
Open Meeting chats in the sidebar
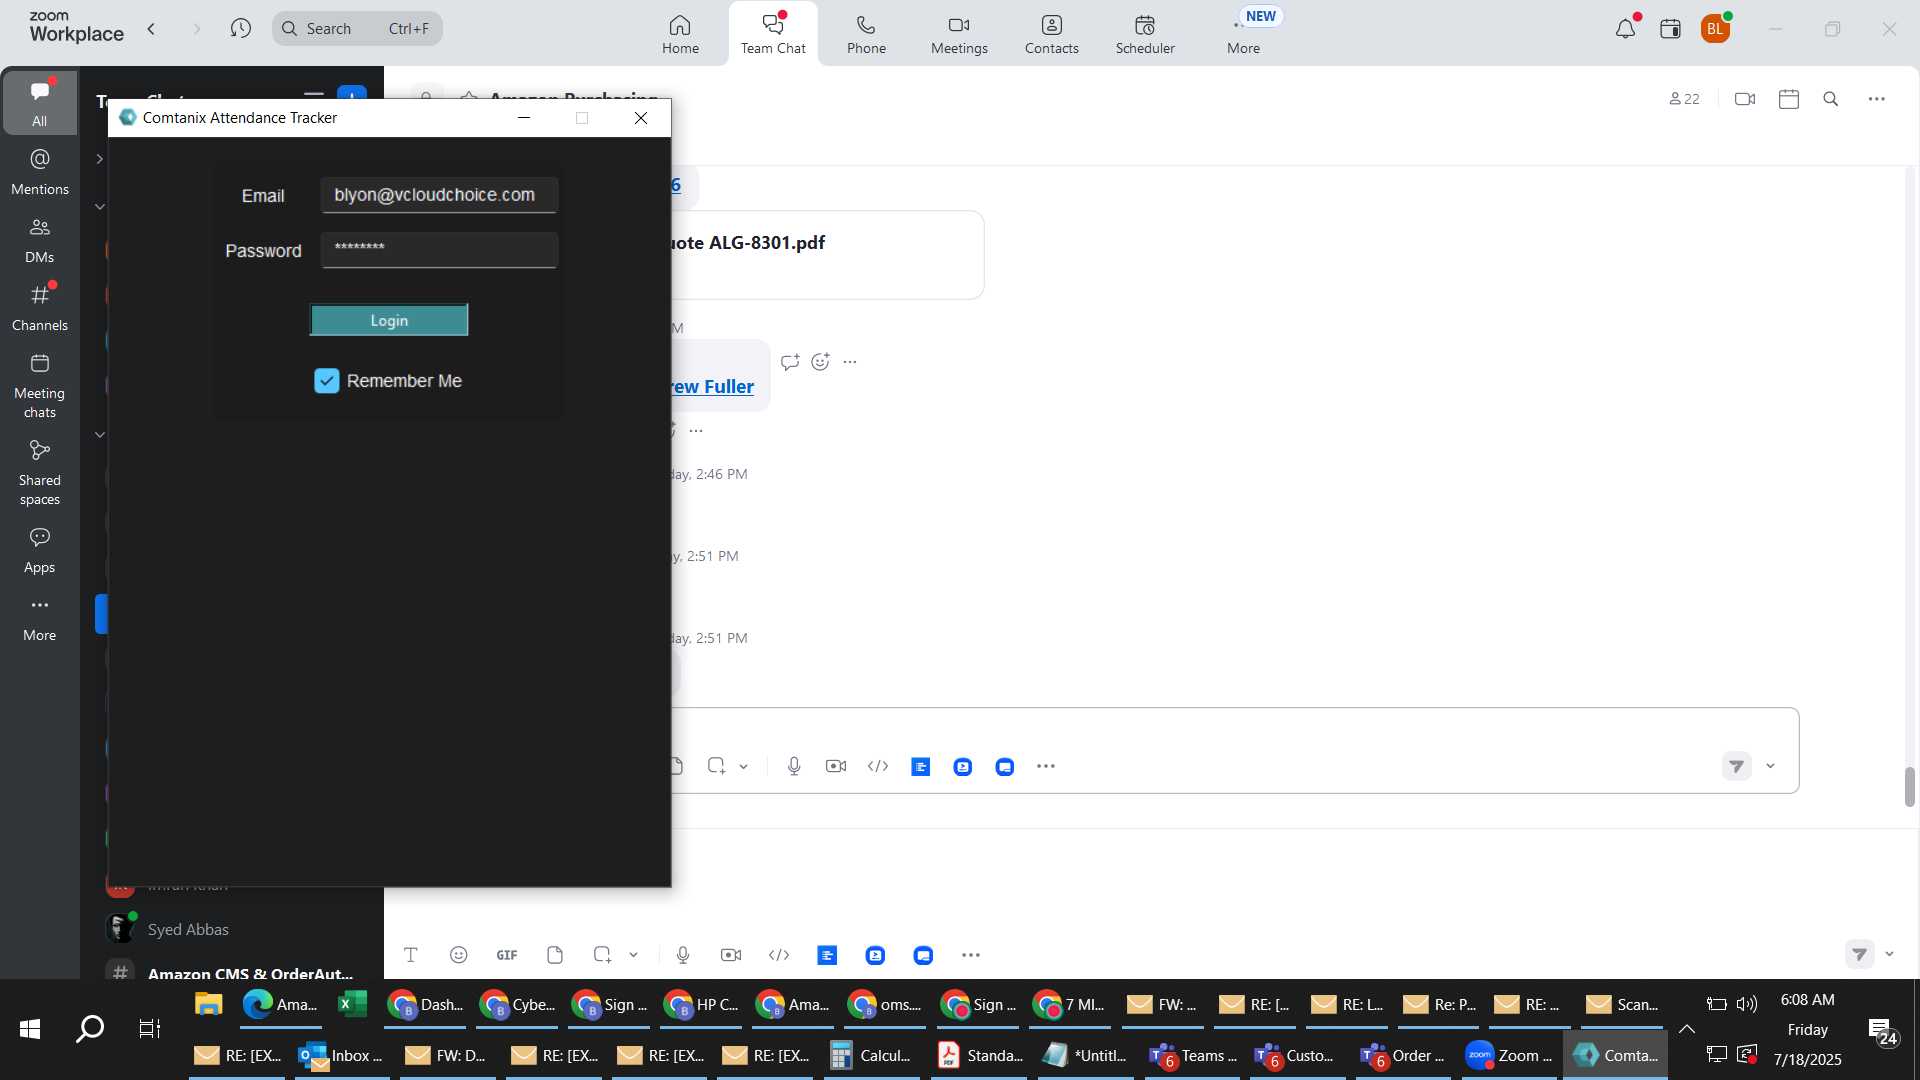click(x=40, y=385)
